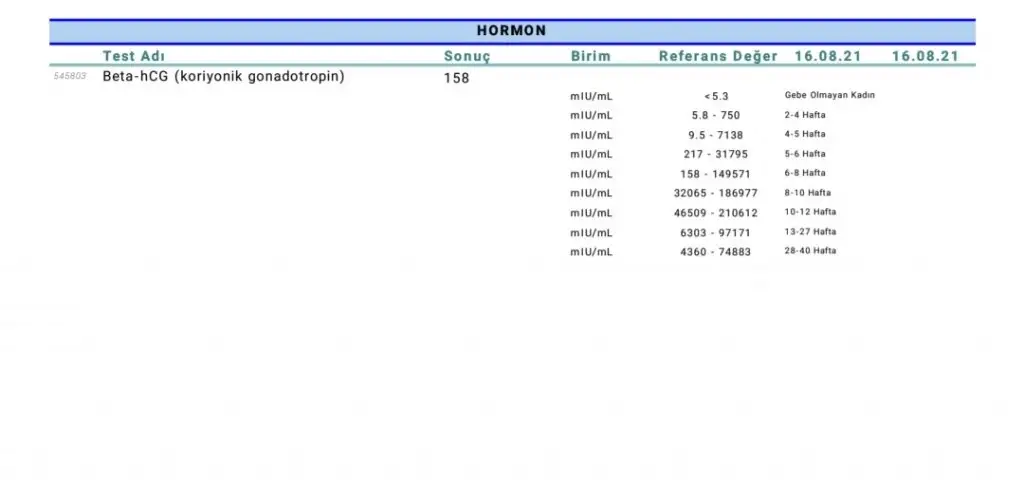Select the 4-5 Hafta label
The image size is (1024, 502).
805,134
